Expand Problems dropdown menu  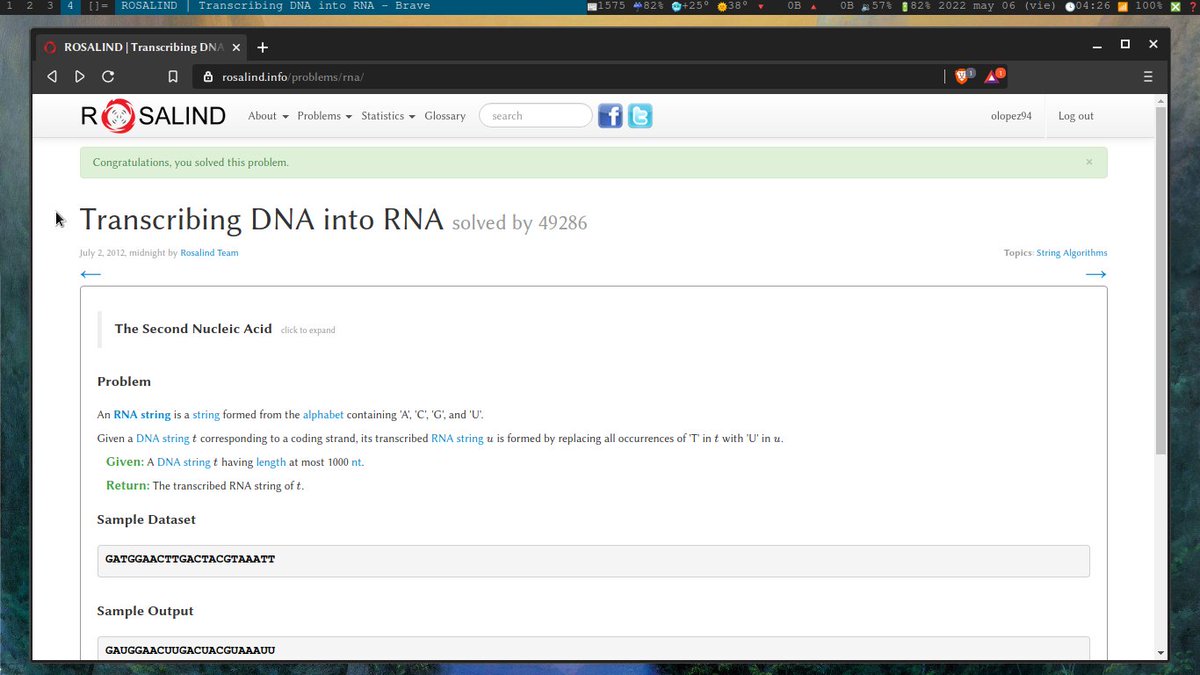325,116
